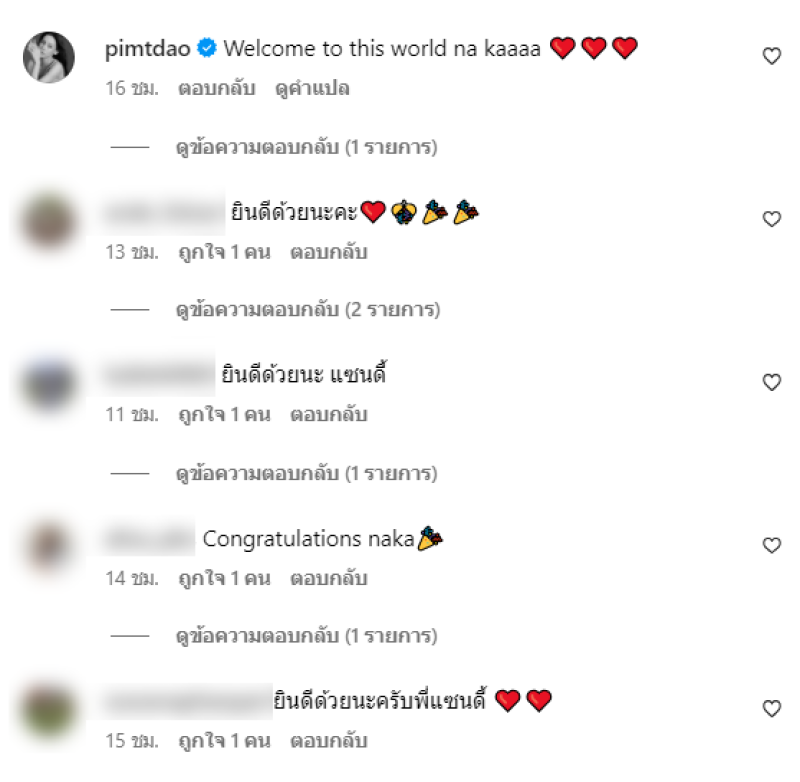This screenshot has height=782, width=800.
Task: Reply to pimtdao's 16-hour-old comment
Action: pos(216,88)
